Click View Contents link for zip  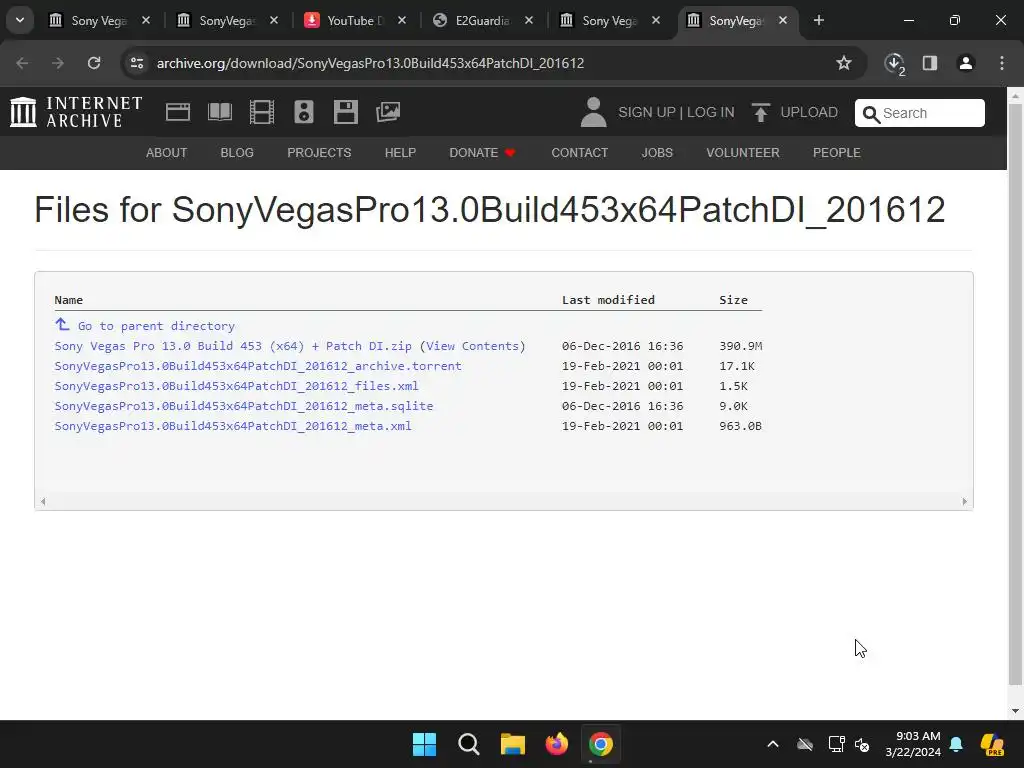click(473, 346)
